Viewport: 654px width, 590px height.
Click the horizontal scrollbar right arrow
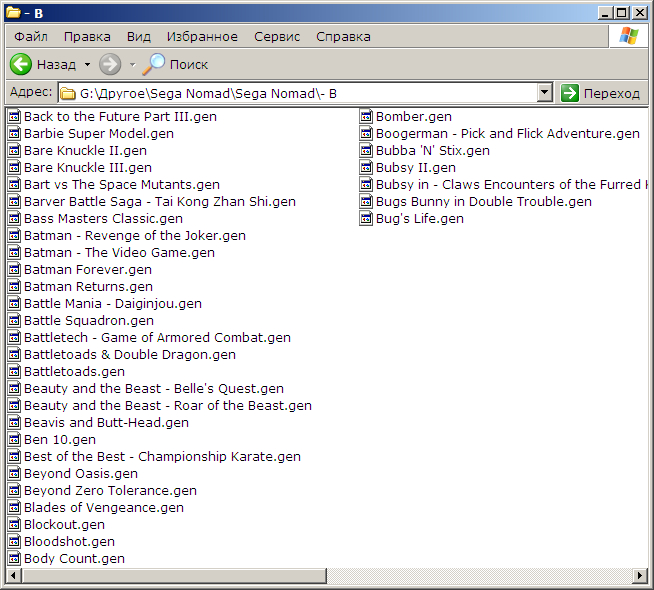click(x=639, y=577)
